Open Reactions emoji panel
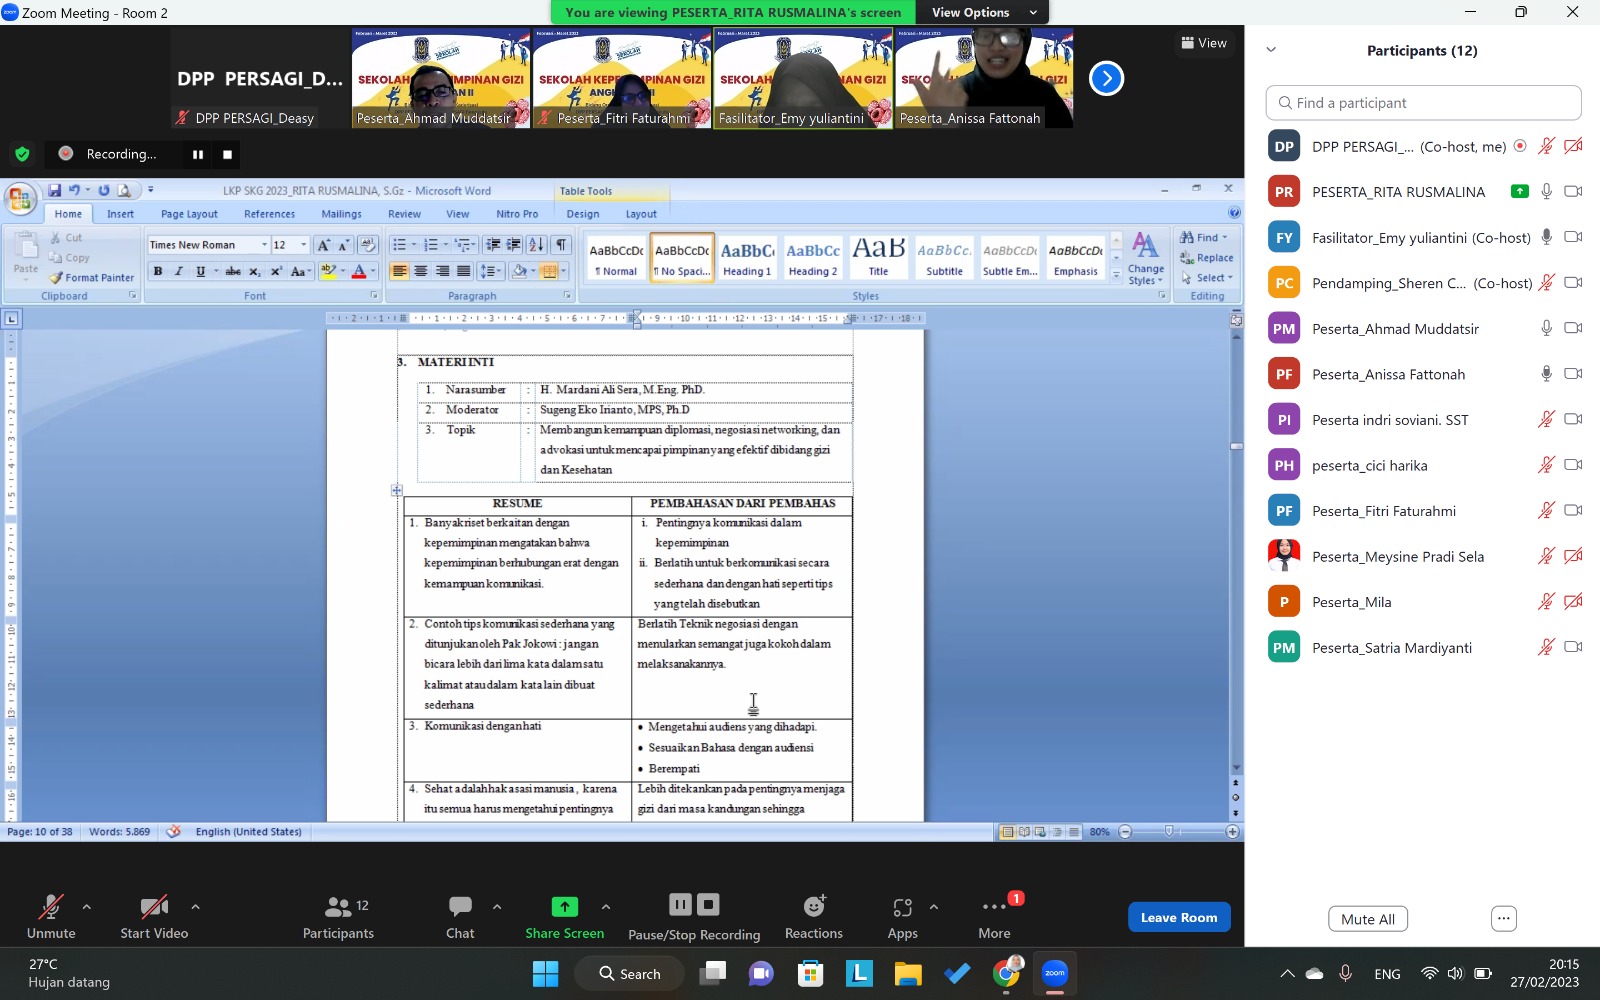The width and height of the screenshot is (1600, 1000). pos(813,907)
